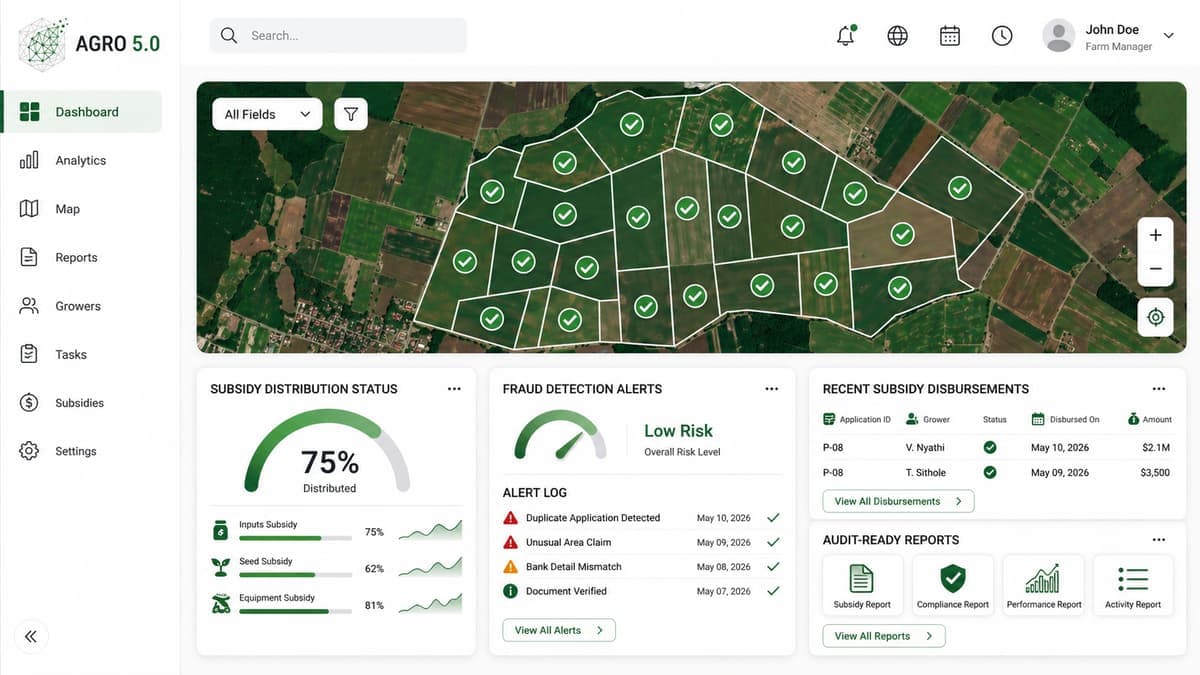This screenshot has width=1200, height=675.
Task: Open Fraud Detection Alerts more options menu
Action: 771,389
